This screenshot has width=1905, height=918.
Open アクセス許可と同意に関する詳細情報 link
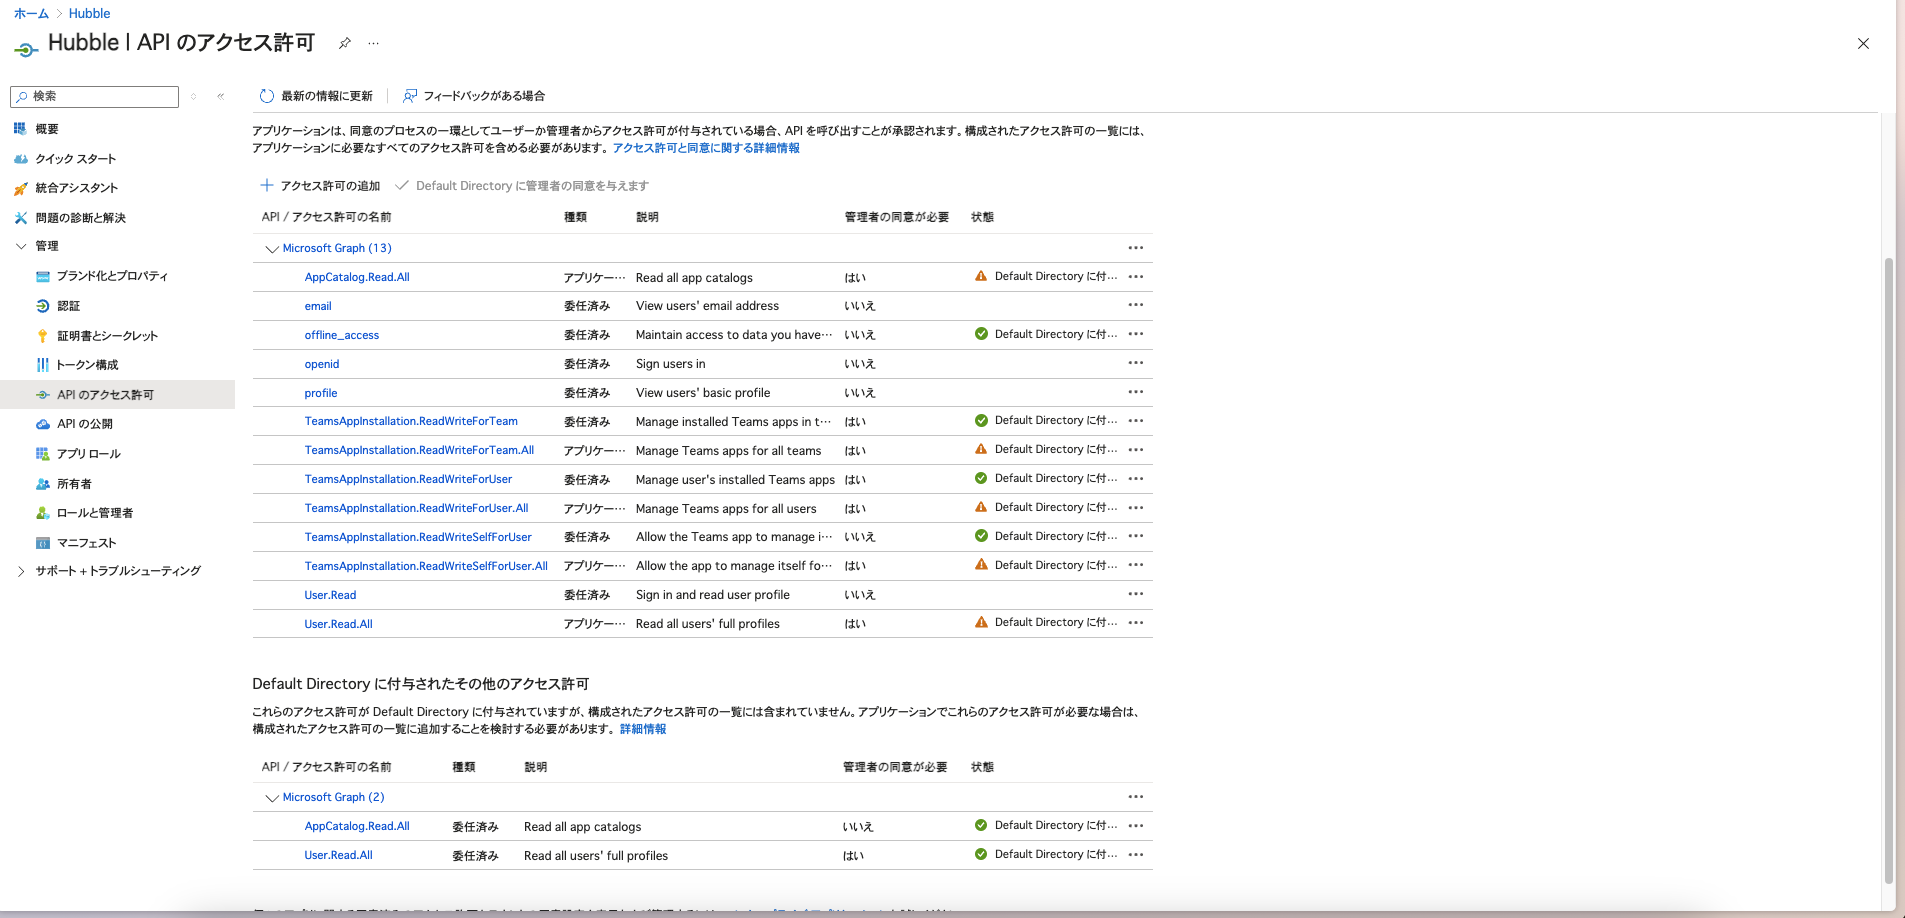[x=706, y=148]
